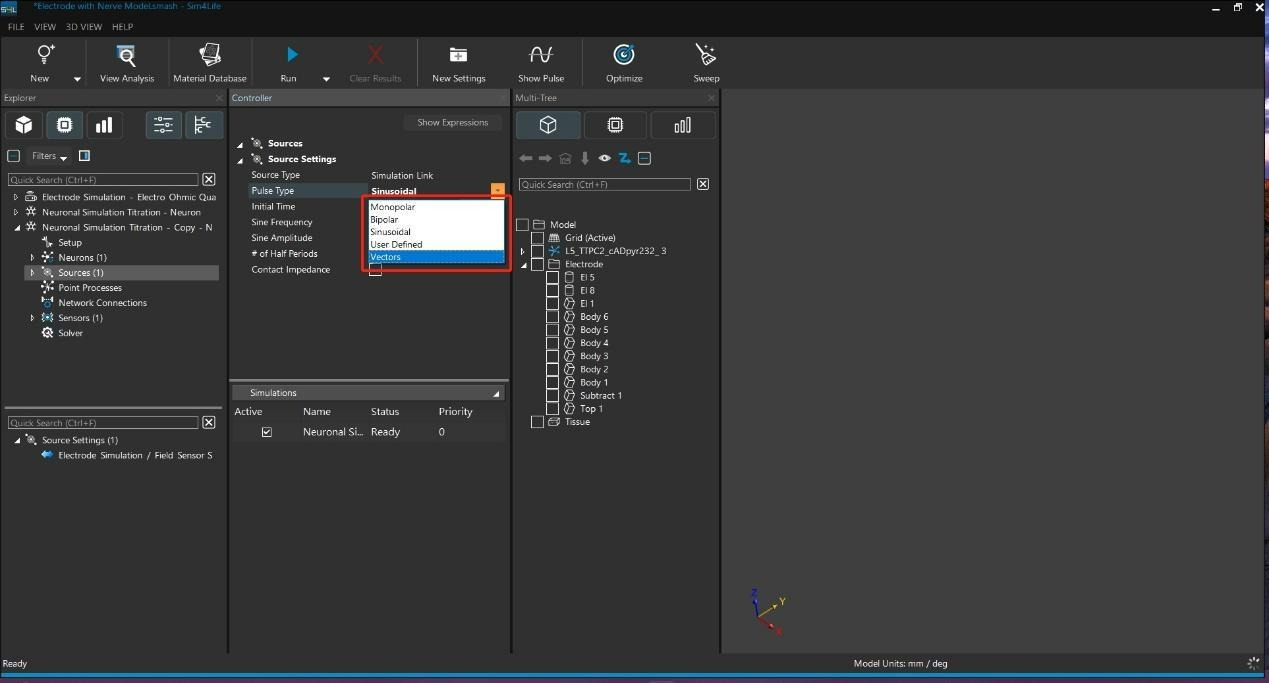
Task: Toggle the Grid (Active) checkbox
Action: (x=537, y=238)
